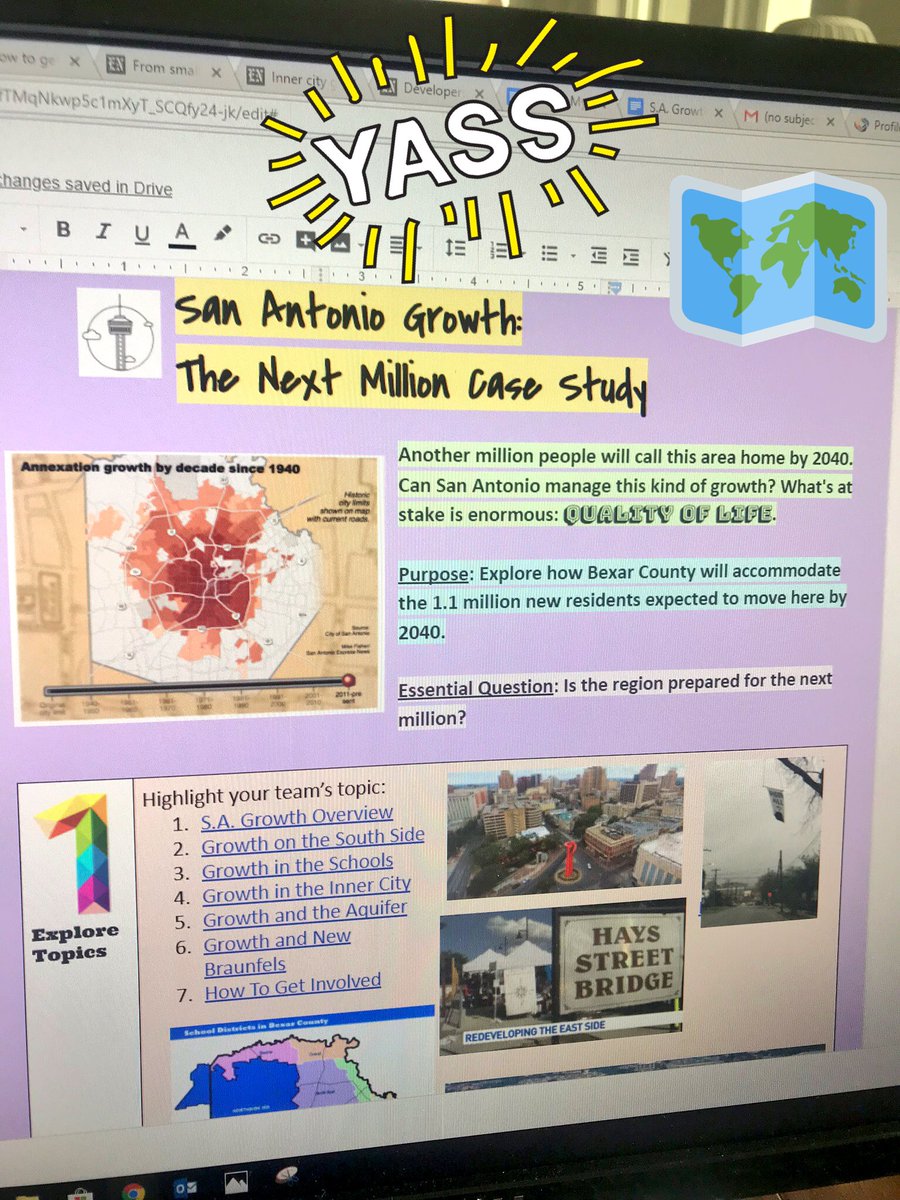Click the "QUALITY OF LIFE" styled text
Viewport: 900px width, 1200px height.
(x=669, y=515)
